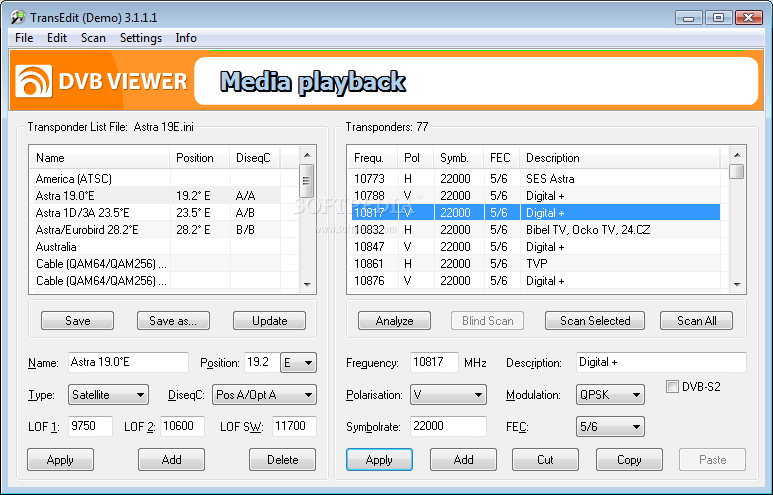Click the Save button
Screen dimensions: 773x495
(77, 321)
